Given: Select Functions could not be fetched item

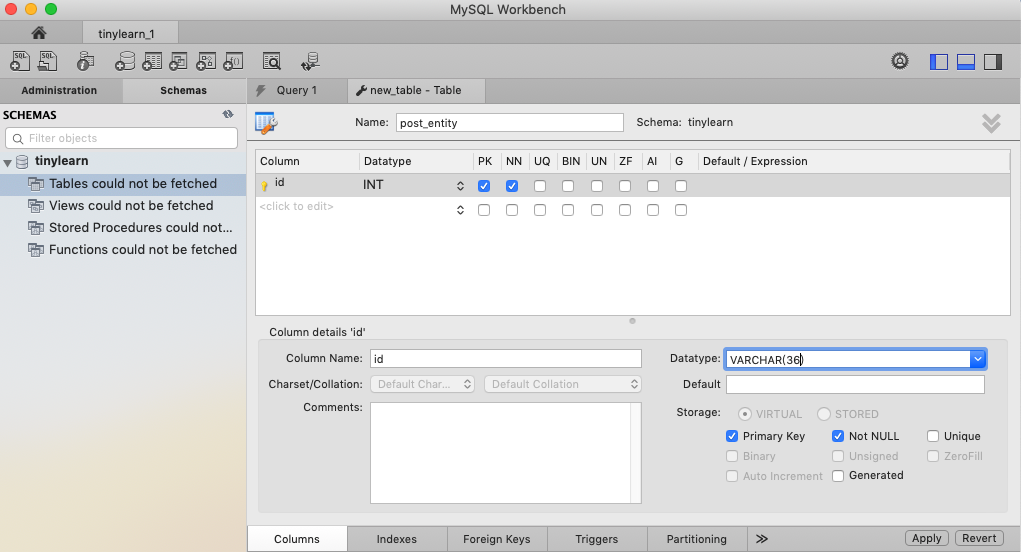Looking at the screenshot, I should pos(123,250).
